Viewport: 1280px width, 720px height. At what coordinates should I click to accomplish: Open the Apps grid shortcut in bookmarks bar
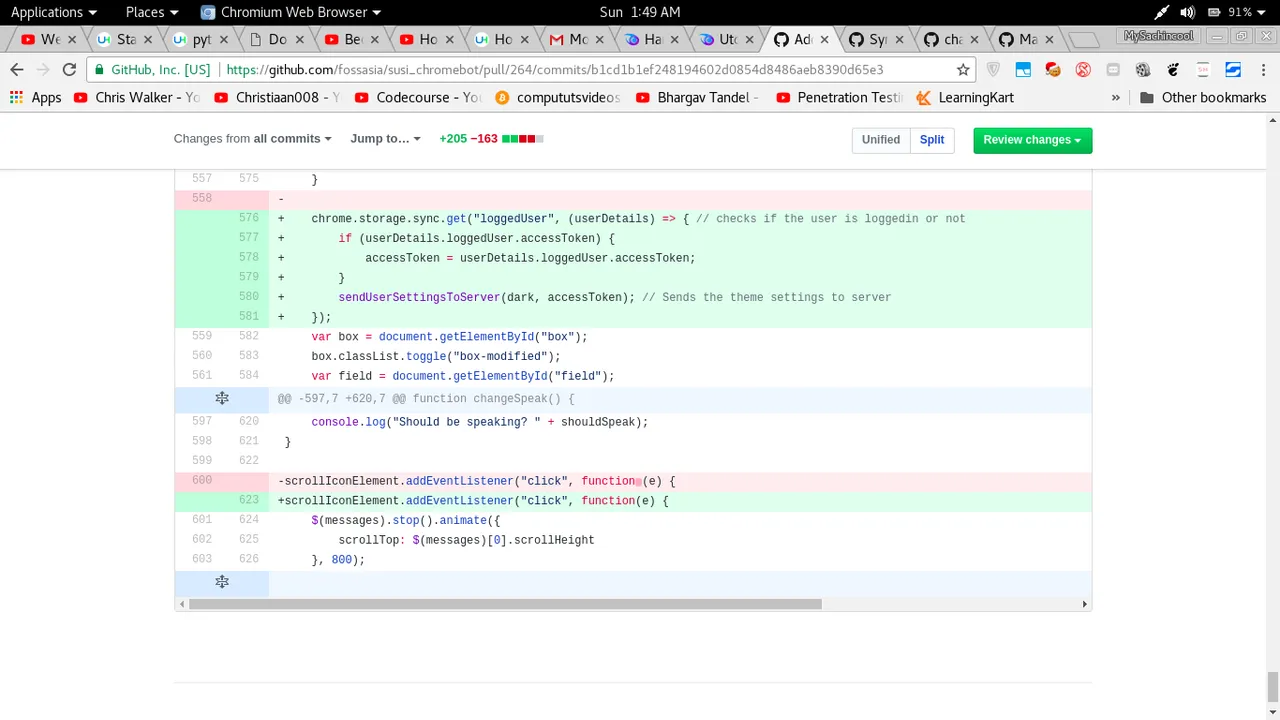36,97
